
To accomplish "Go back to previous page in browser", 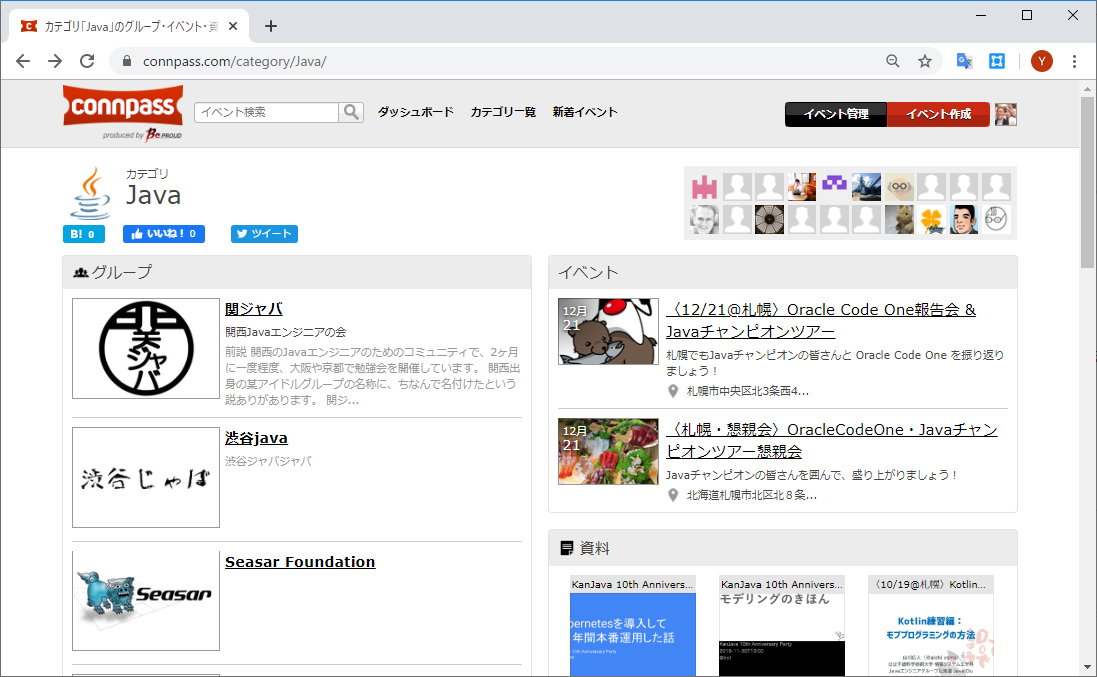I will (23, 61).
